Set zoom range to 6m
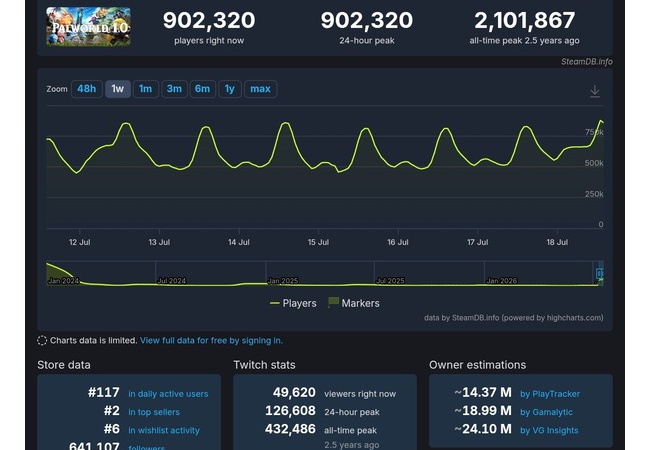The width and height of the screenshot is (650, 450). [x=202, y=89]
